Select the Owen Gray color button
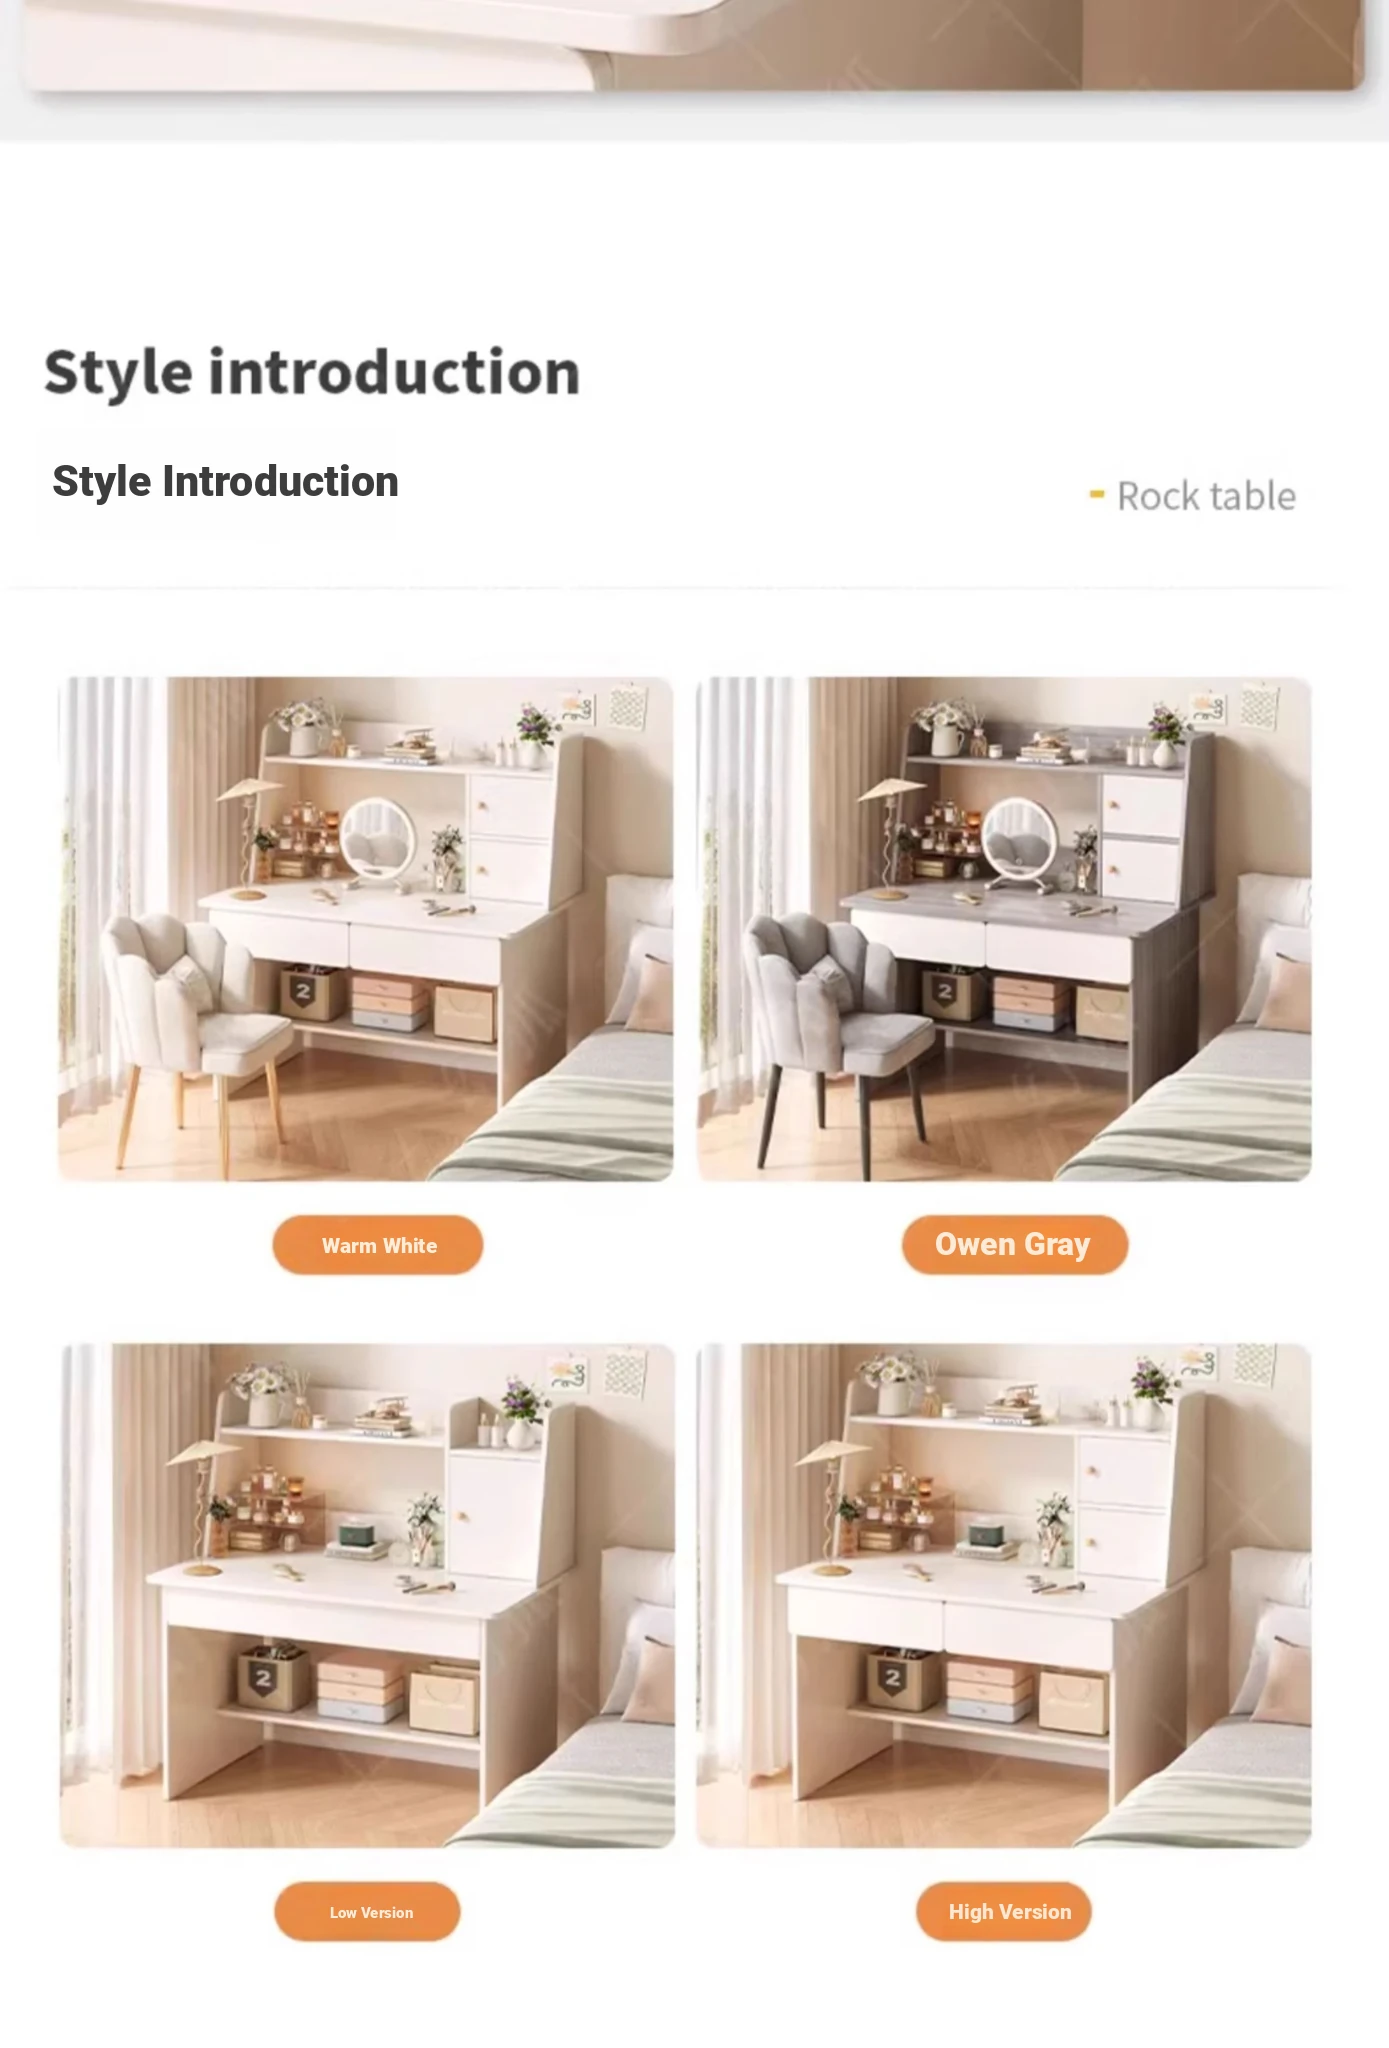1389x2048 pixels. [1014, 1245]
